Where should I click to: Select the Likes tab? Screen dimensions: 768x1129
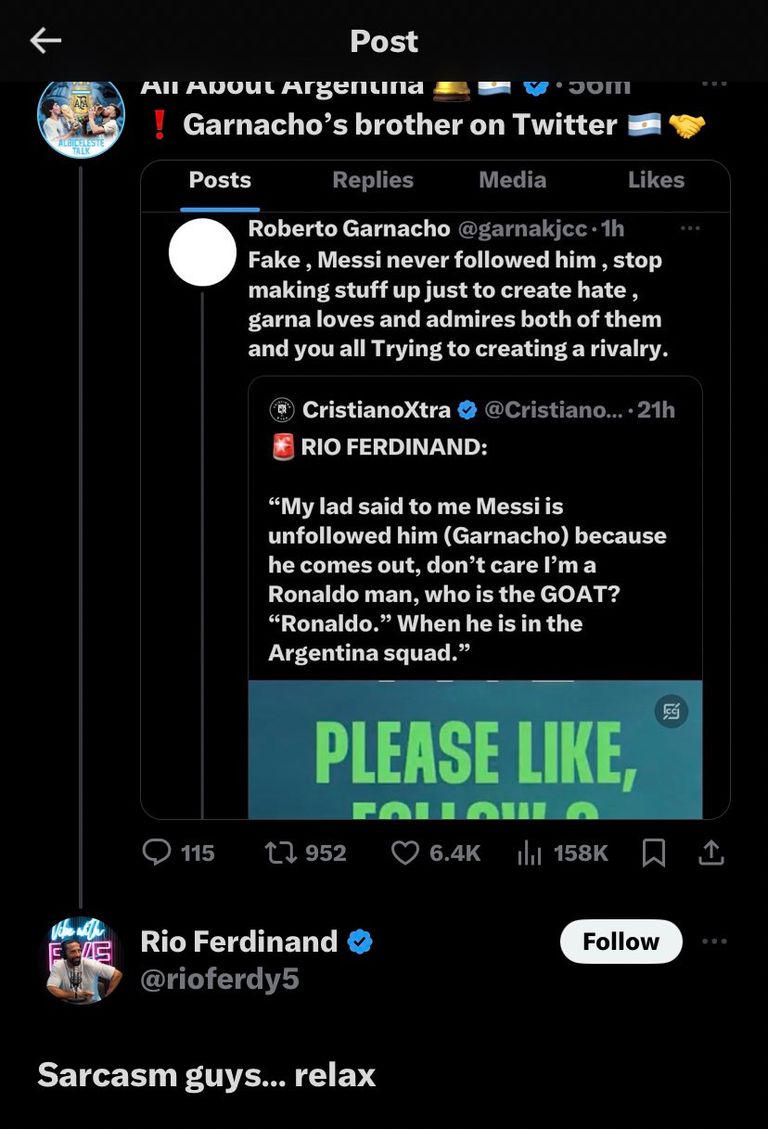pyautogui.click(x=656, y=180)
